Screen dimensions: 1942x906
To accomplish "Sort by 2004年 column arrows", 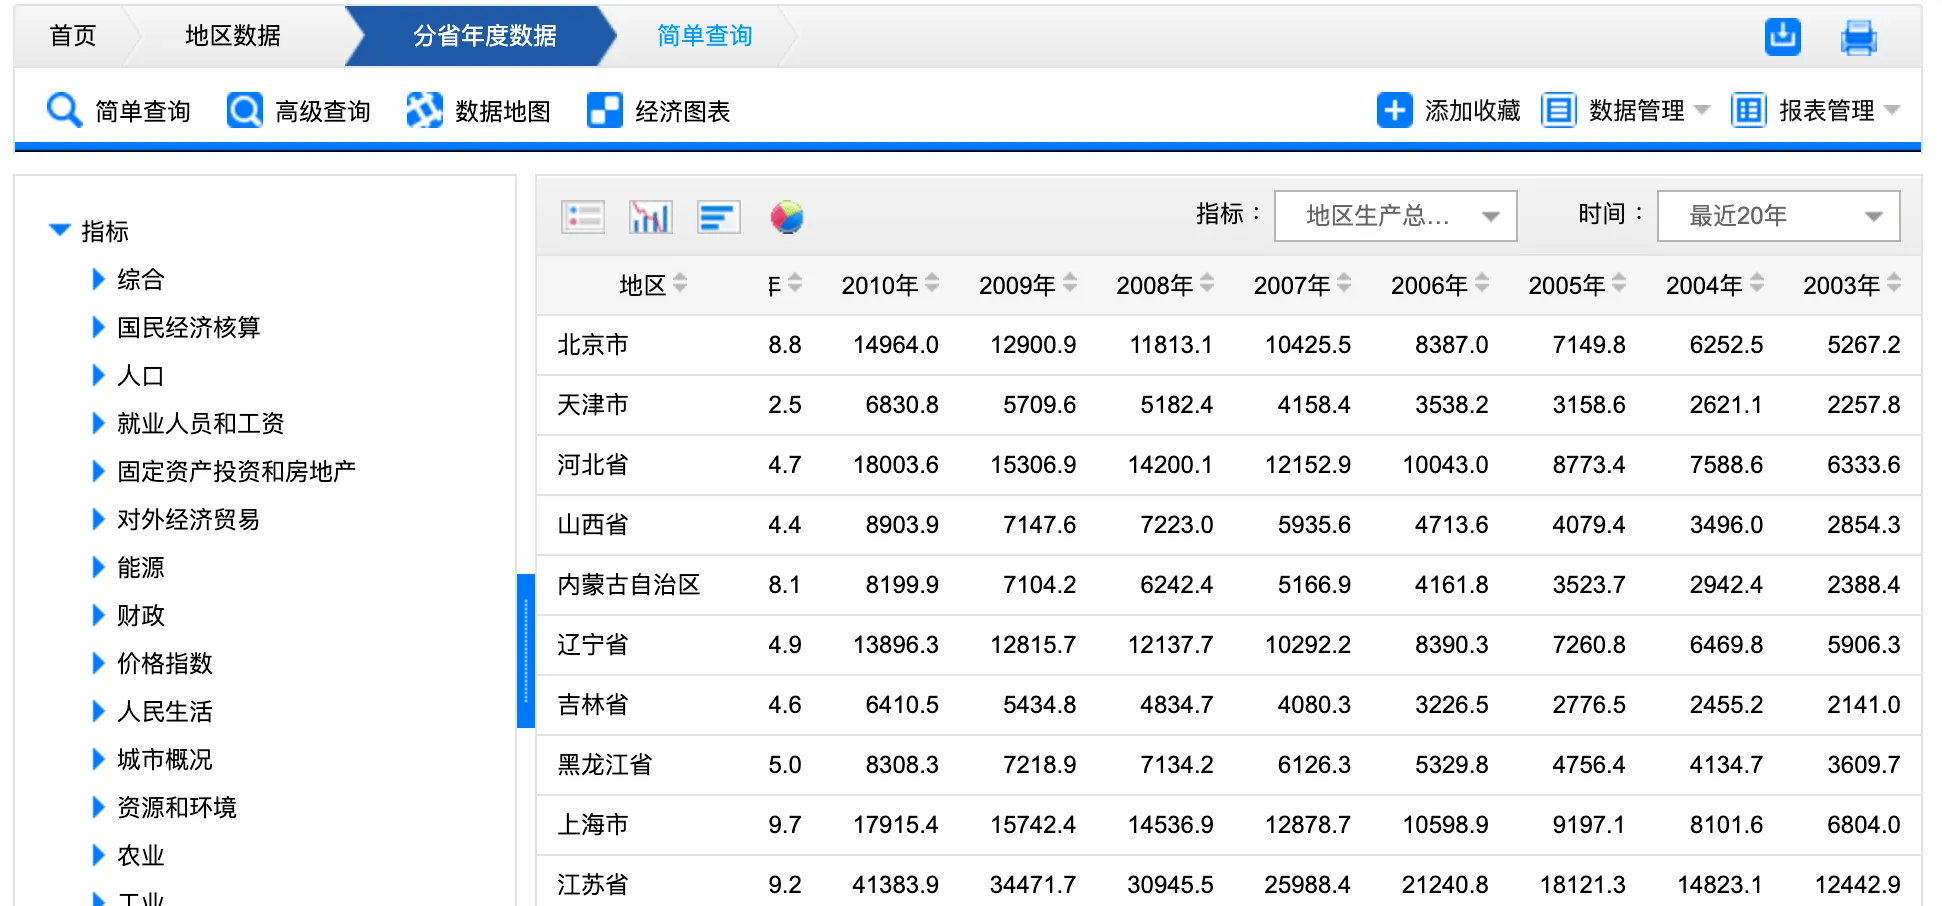I will 1757,283.
